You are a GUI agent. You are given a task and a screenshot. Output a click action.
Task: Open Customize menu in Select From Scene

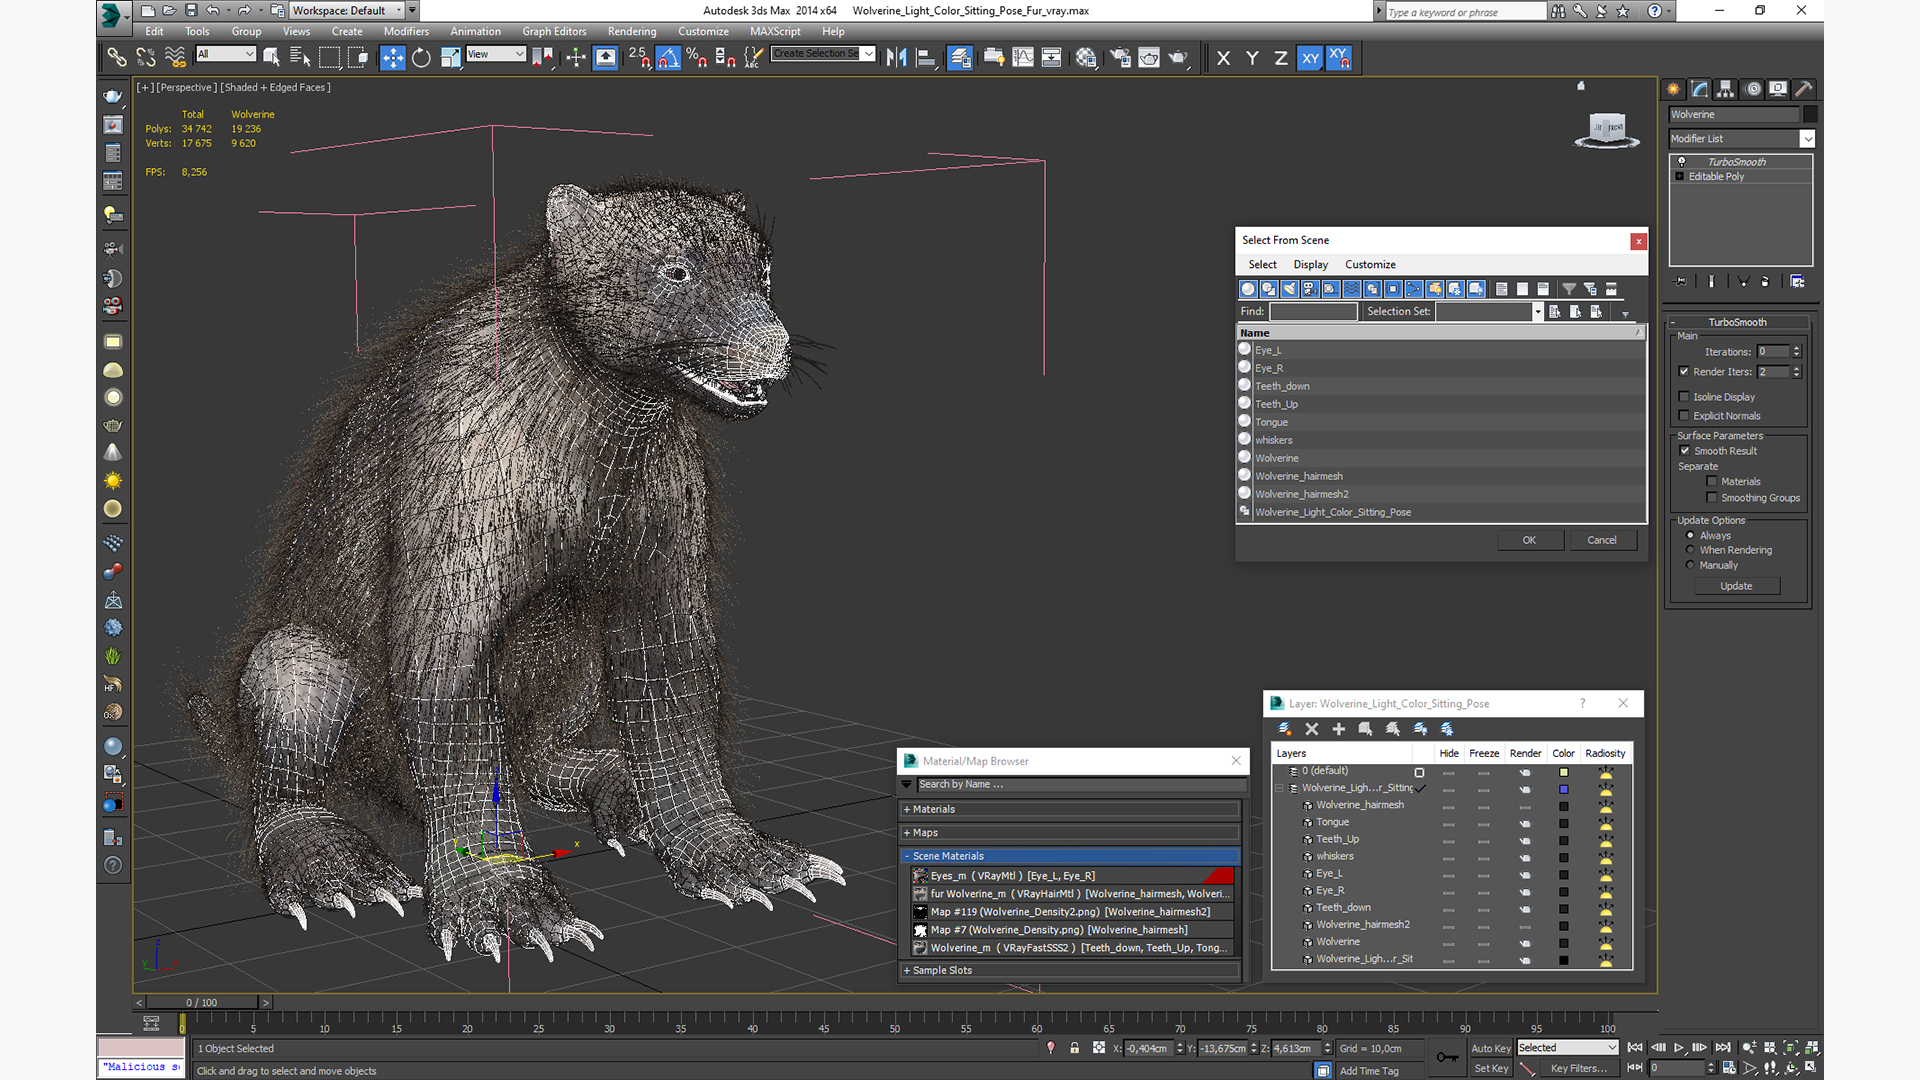[1370, 265]
